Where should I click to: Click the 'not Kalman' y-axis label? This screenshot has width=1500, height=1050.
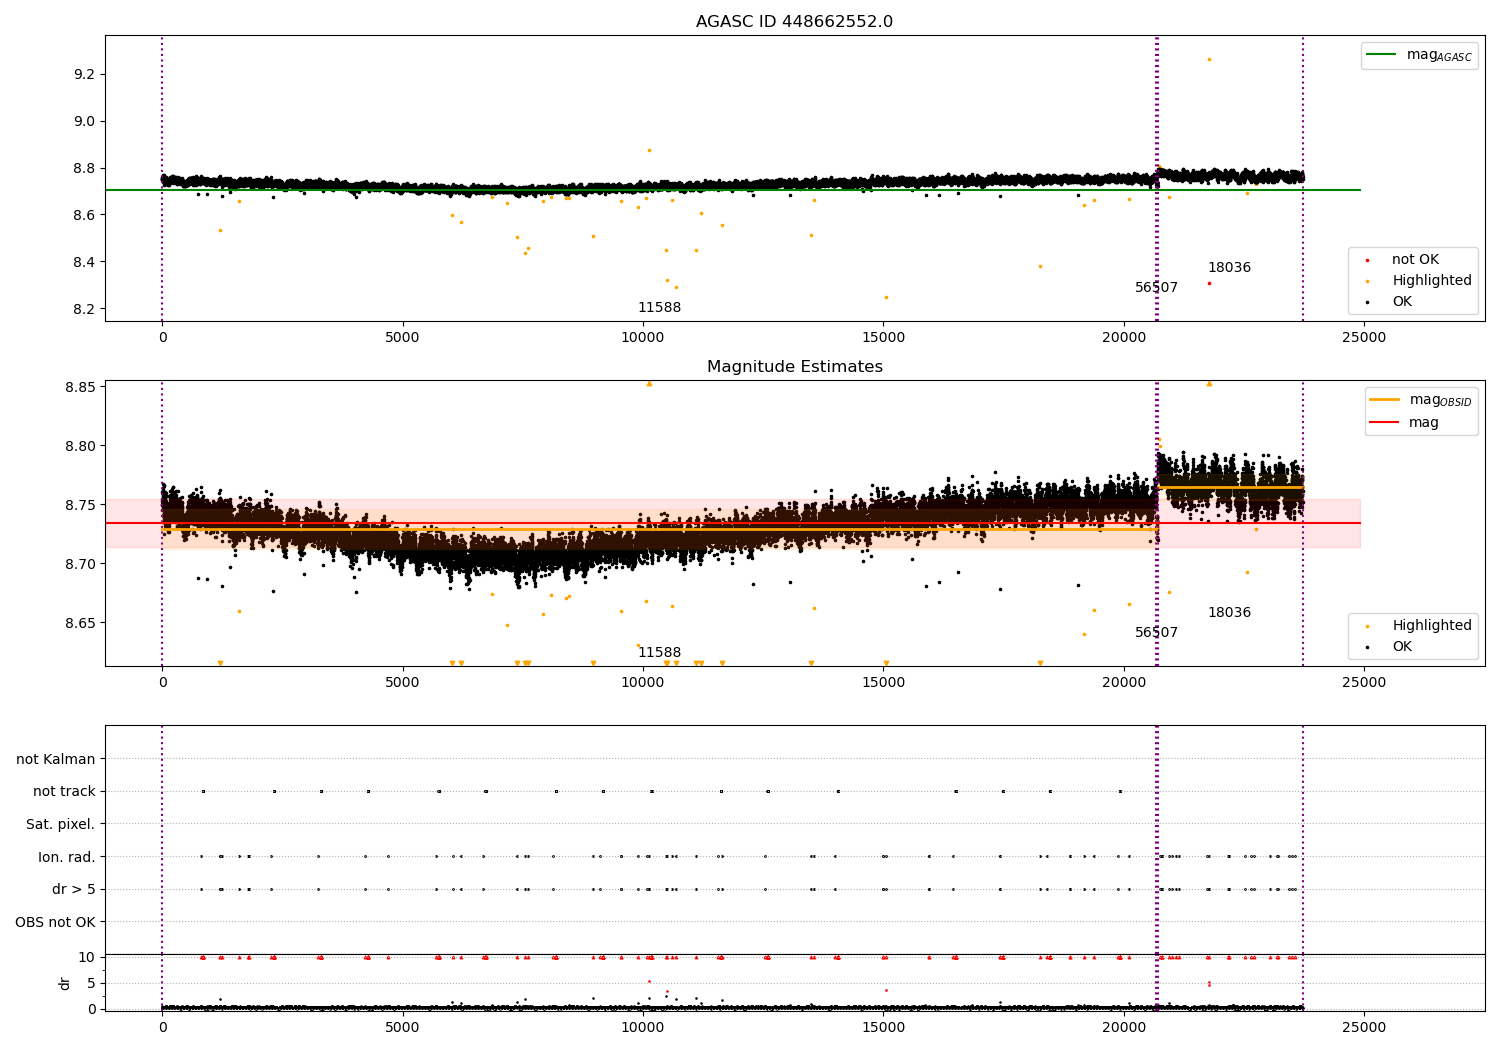point(56,759)
